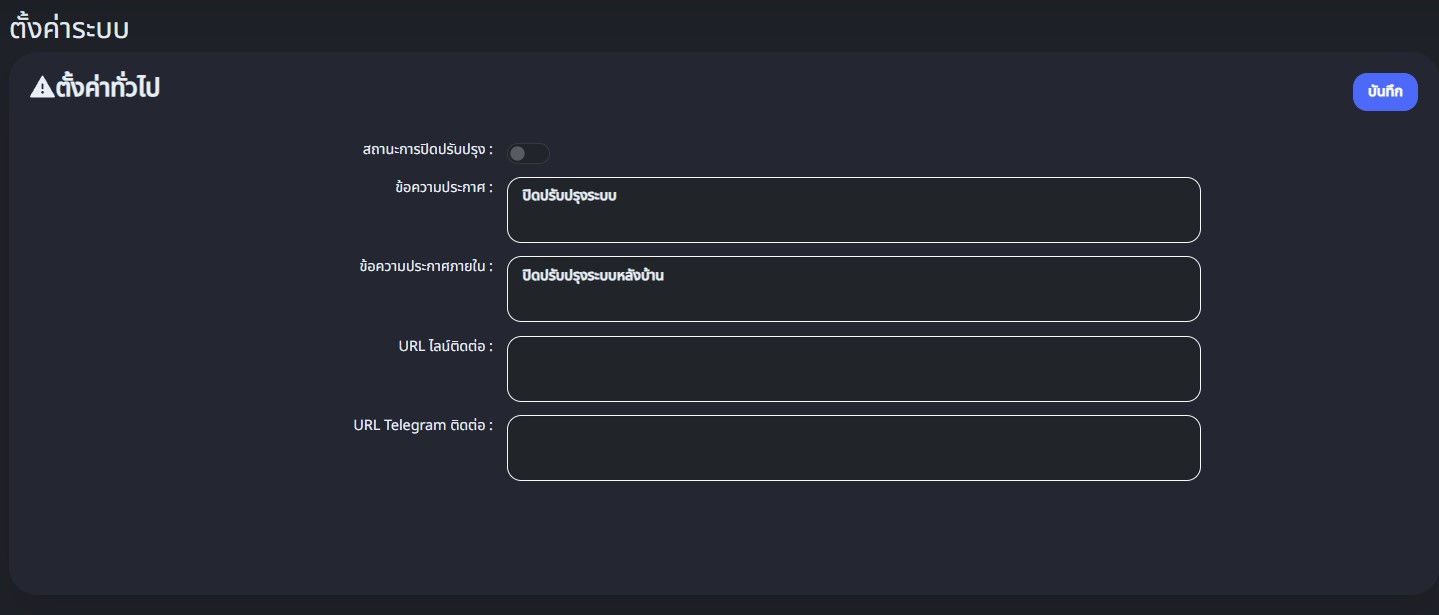Click the warning triangle icon beside ตั้งค่าทั่วไป

(42, 88)
